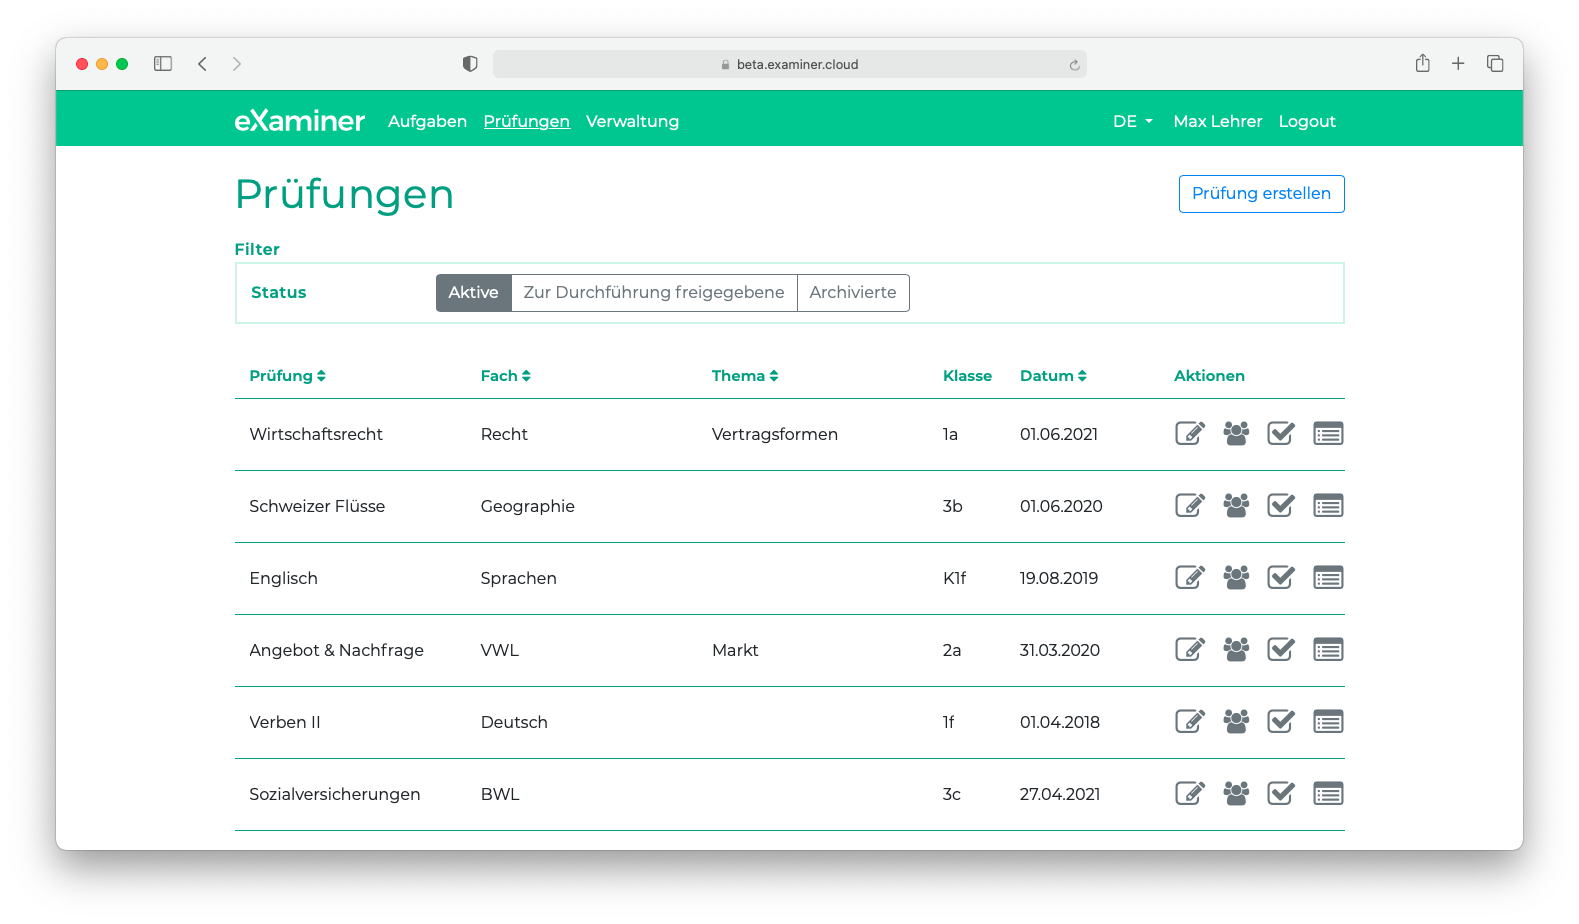Click checkmark icon in Angebot & Nachfrage row
The height and width of the screenshot is (924, 1579).
(1281, 650)
